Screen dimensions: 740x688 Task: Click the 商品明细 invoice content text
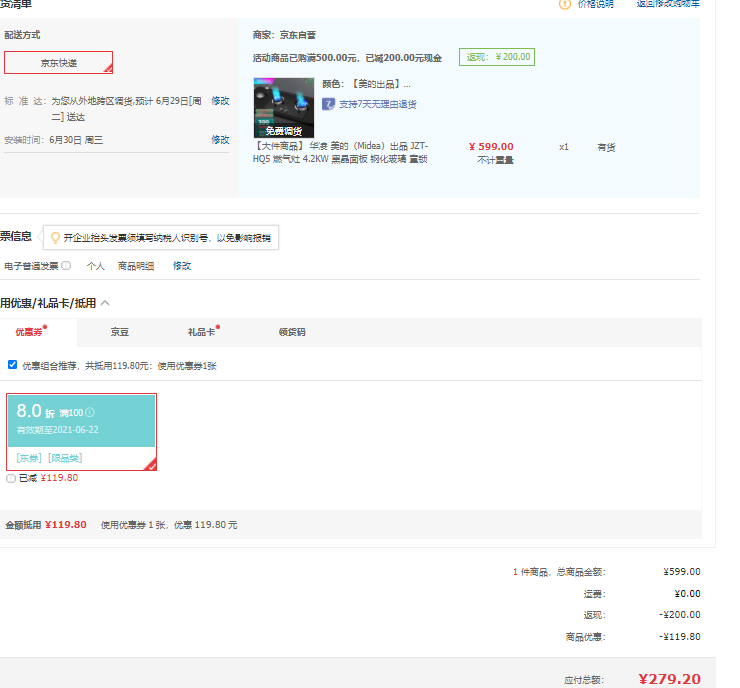click(x=136, y=266)
